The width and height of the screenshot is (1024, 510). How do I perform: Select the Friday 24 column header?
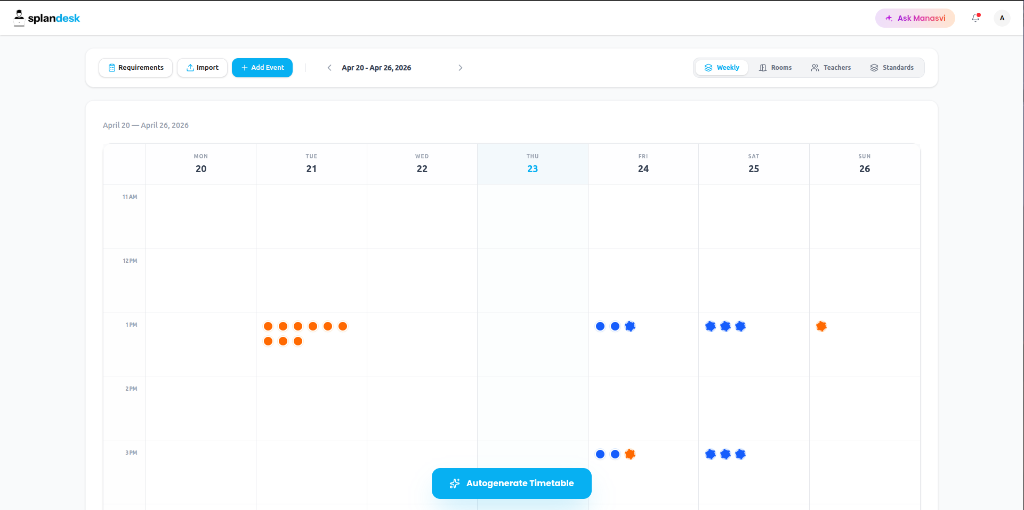(x=643, y=164)
